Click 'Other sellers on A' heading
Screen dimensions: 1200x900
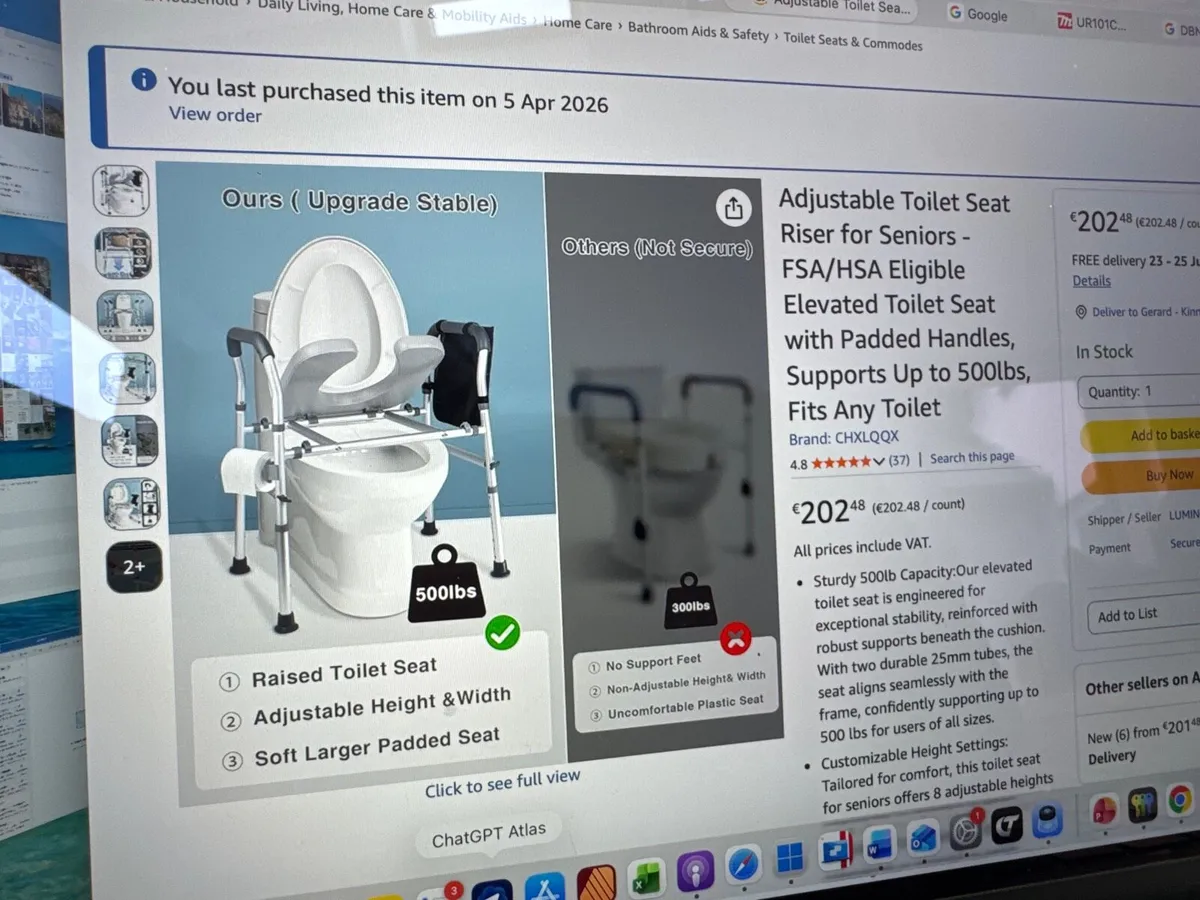[x=1143, y=685]
